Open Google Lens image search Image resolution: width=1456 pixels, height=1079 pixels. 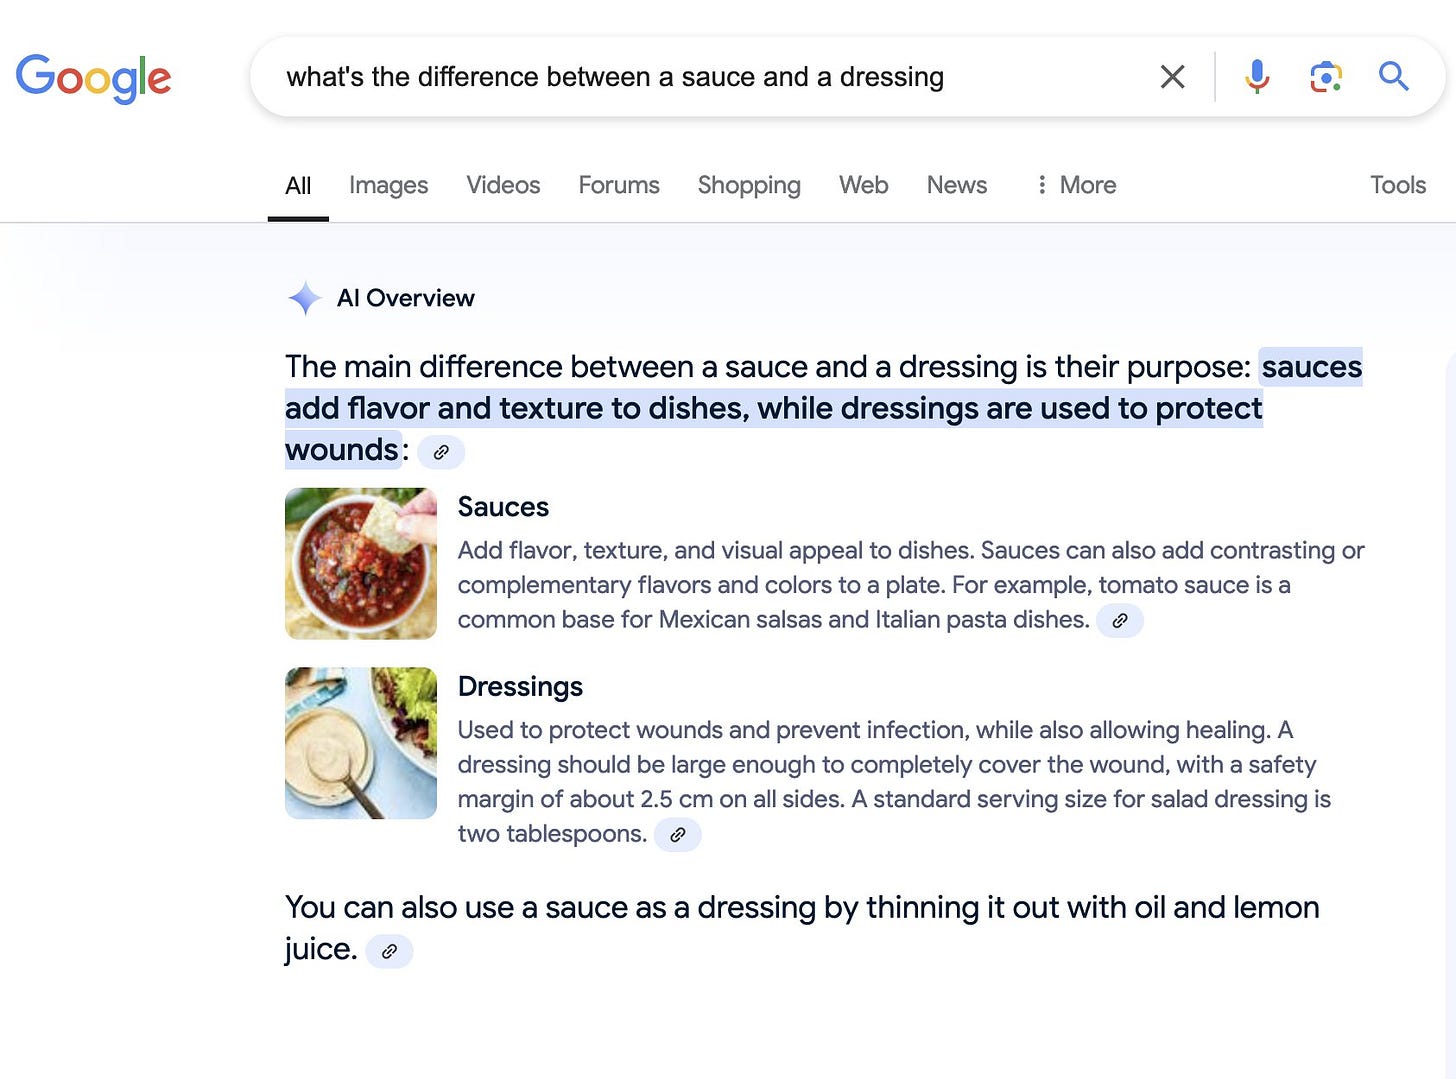(1325, 76)
